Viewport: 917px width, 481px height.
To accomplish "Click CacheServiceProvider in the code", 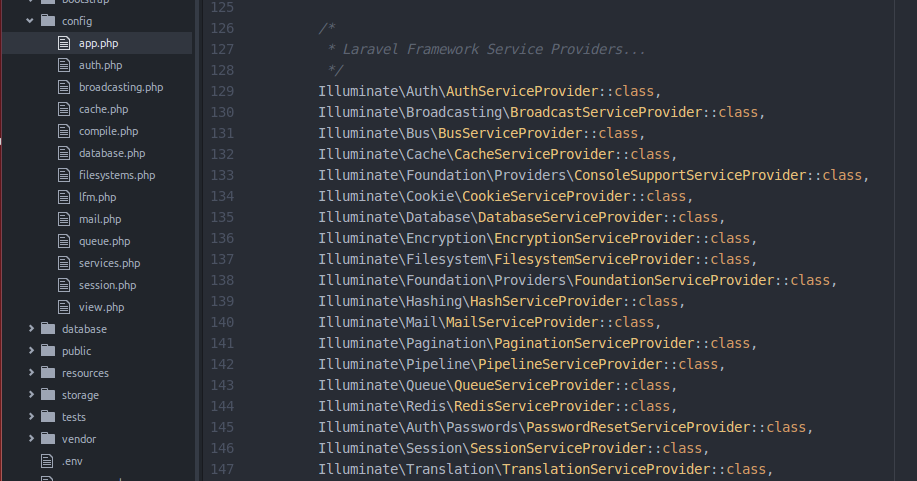I will point(534,154).
